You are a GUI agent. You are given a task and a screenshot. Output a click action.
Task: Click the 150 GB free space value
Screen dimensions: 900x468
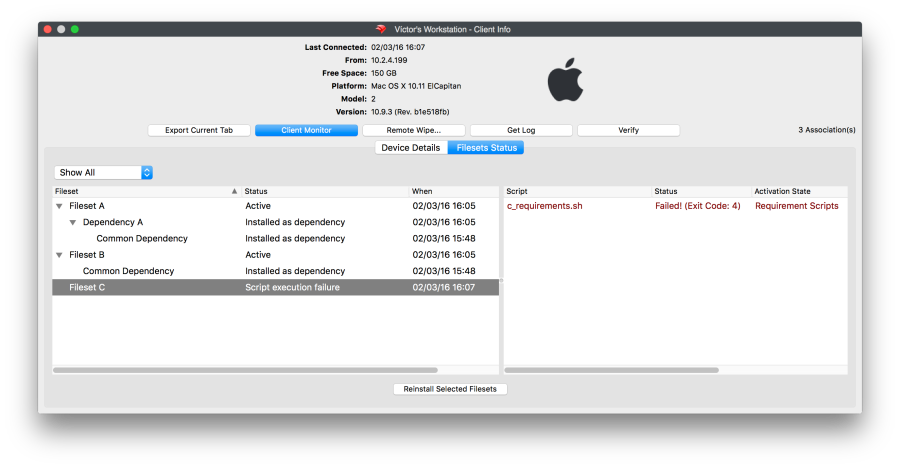[383, 74]
